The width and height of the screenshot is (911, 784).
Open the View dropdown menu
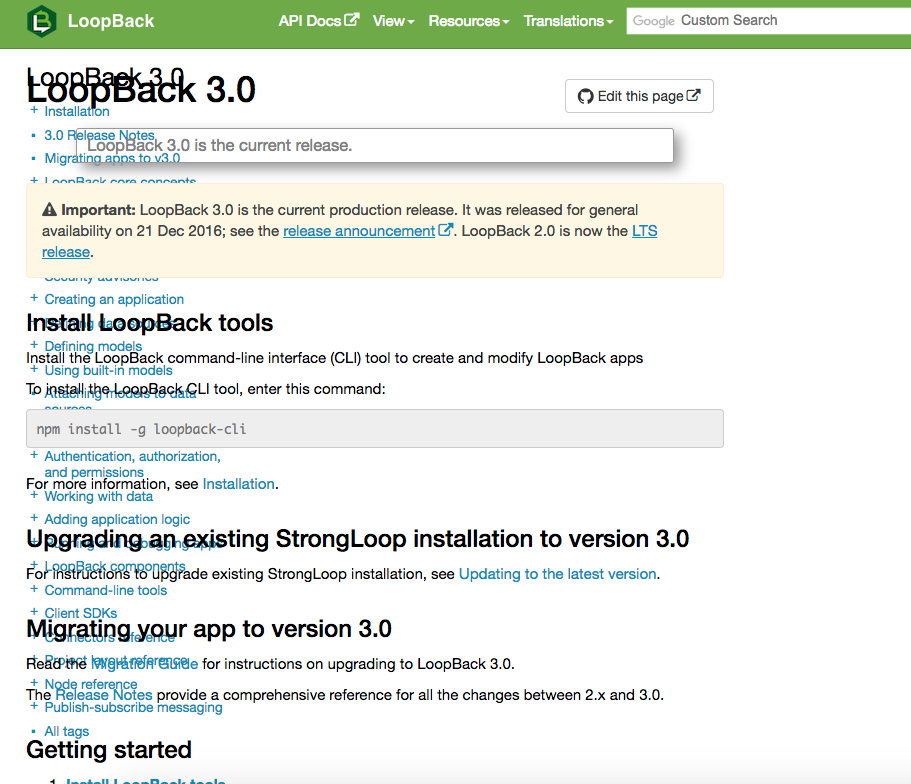(393, 20)
